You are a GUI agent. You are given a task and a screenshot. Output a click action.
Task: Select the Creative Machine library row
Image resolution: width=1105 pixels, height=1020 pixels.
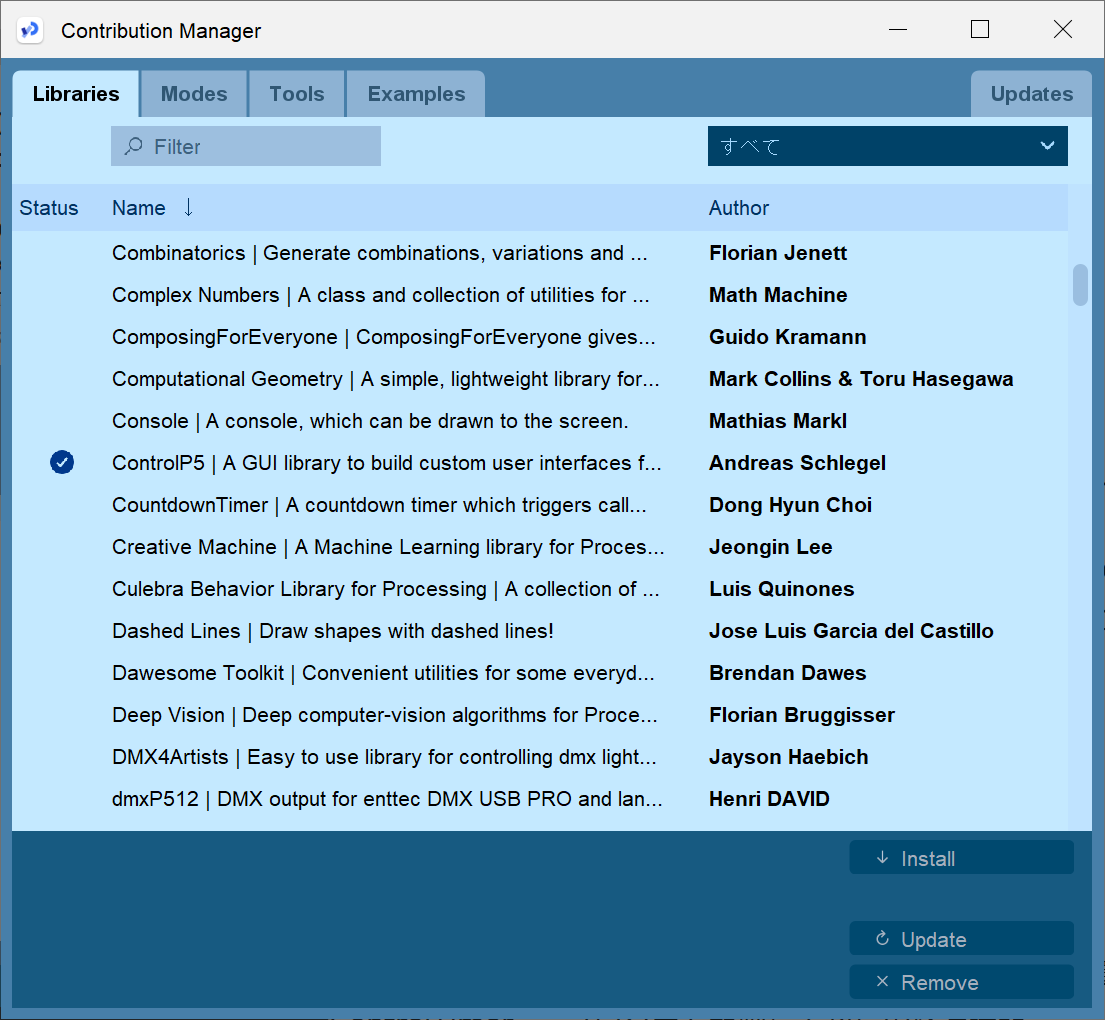pos(540,547)
